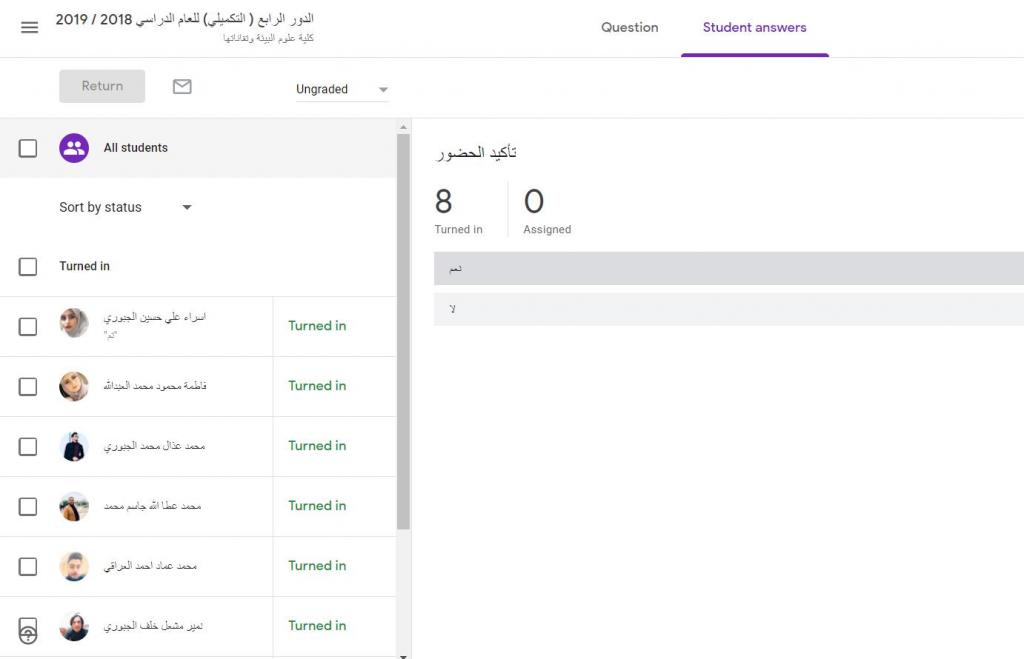Image resolution: width=1024 pixels, height=659 pixels.
Task: Click the student list vertical scrollbar
Action: [x=403, y=330]
